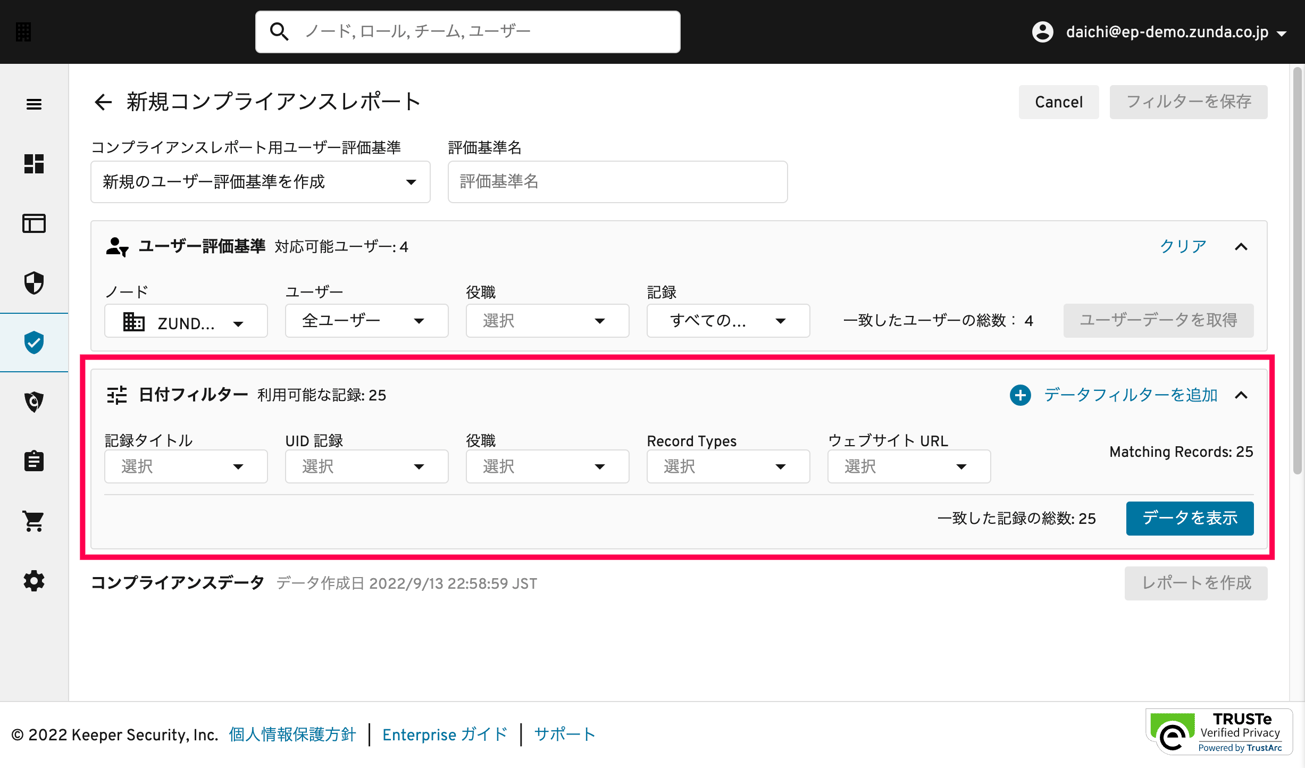Open the navigation menu via hamburger icon
The width and height of the screenshot is (1305, 768).
coord(33,104)
